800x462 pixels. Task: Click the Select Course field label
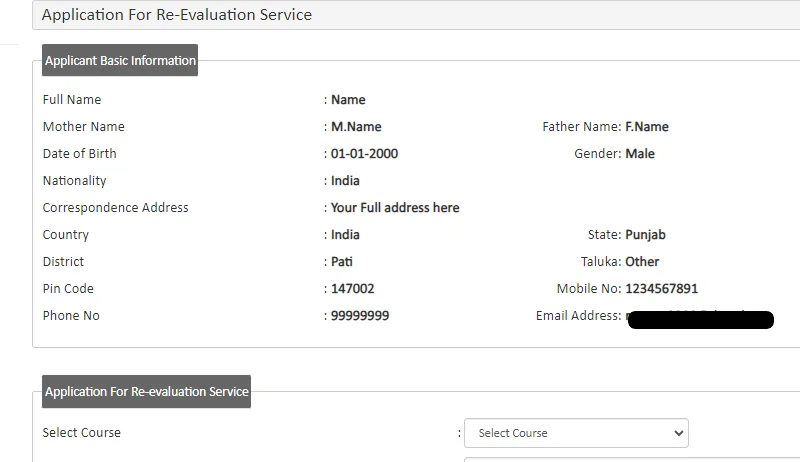click(82, 432)
